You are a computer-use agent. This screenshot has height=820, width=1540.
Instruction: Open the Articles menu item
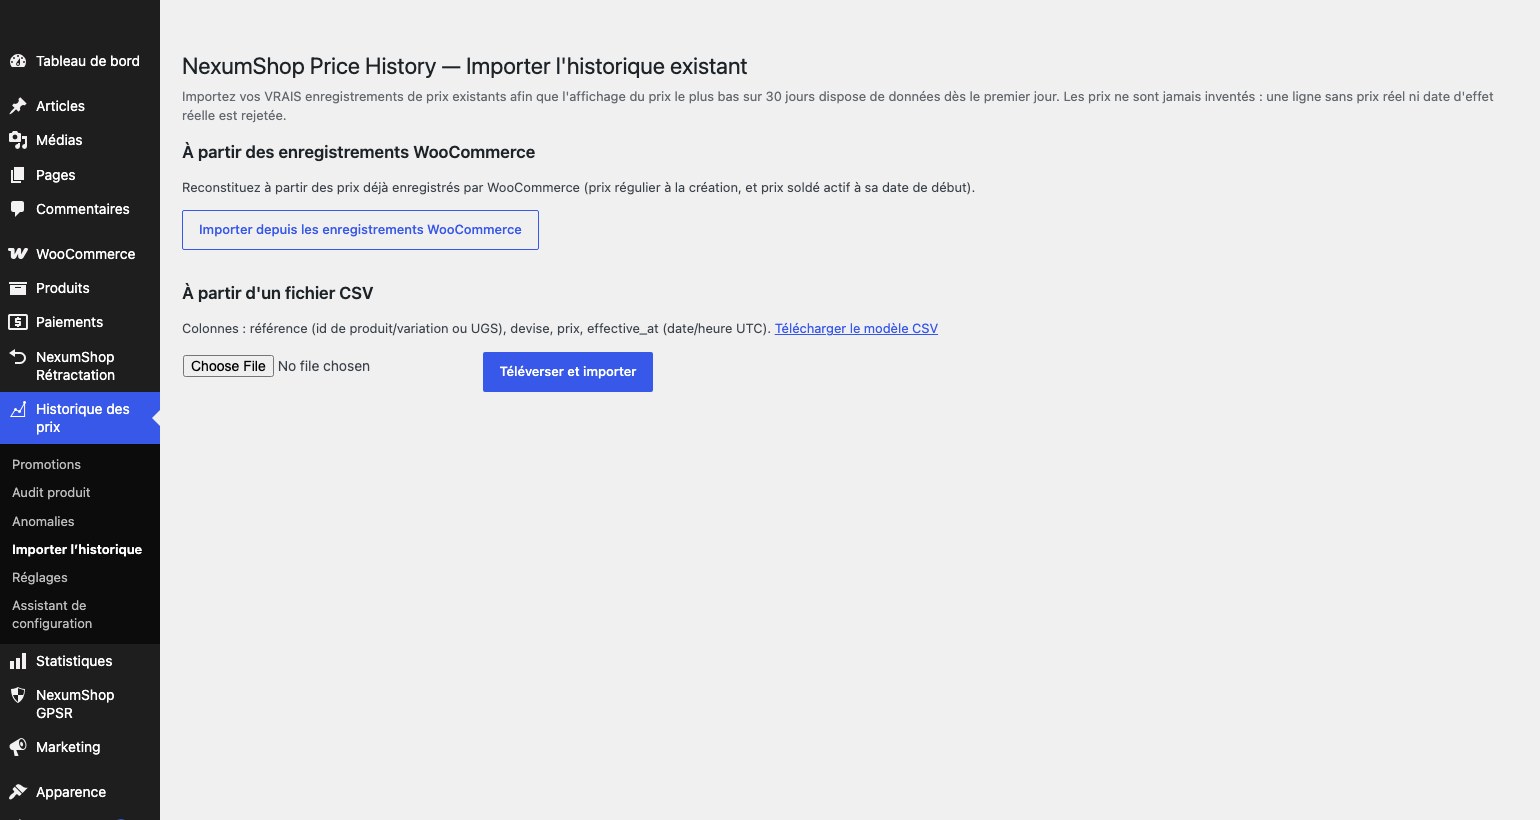pyautogui.click(x=80, y=106)
